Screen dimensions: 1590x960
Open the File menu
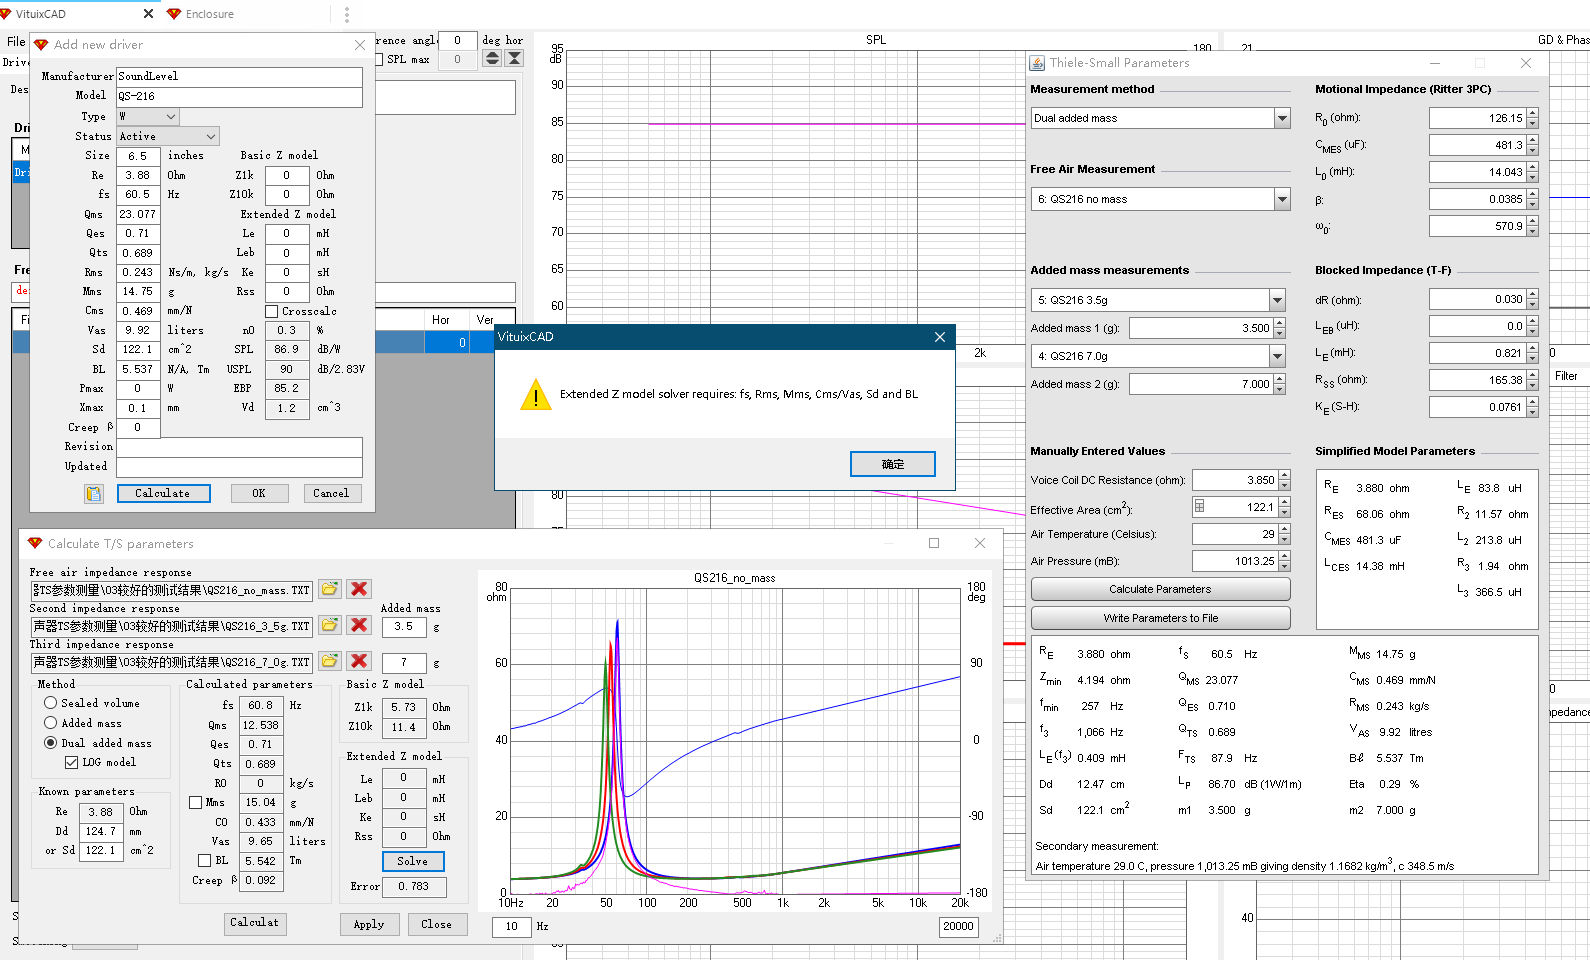click(x=16, y=41)
